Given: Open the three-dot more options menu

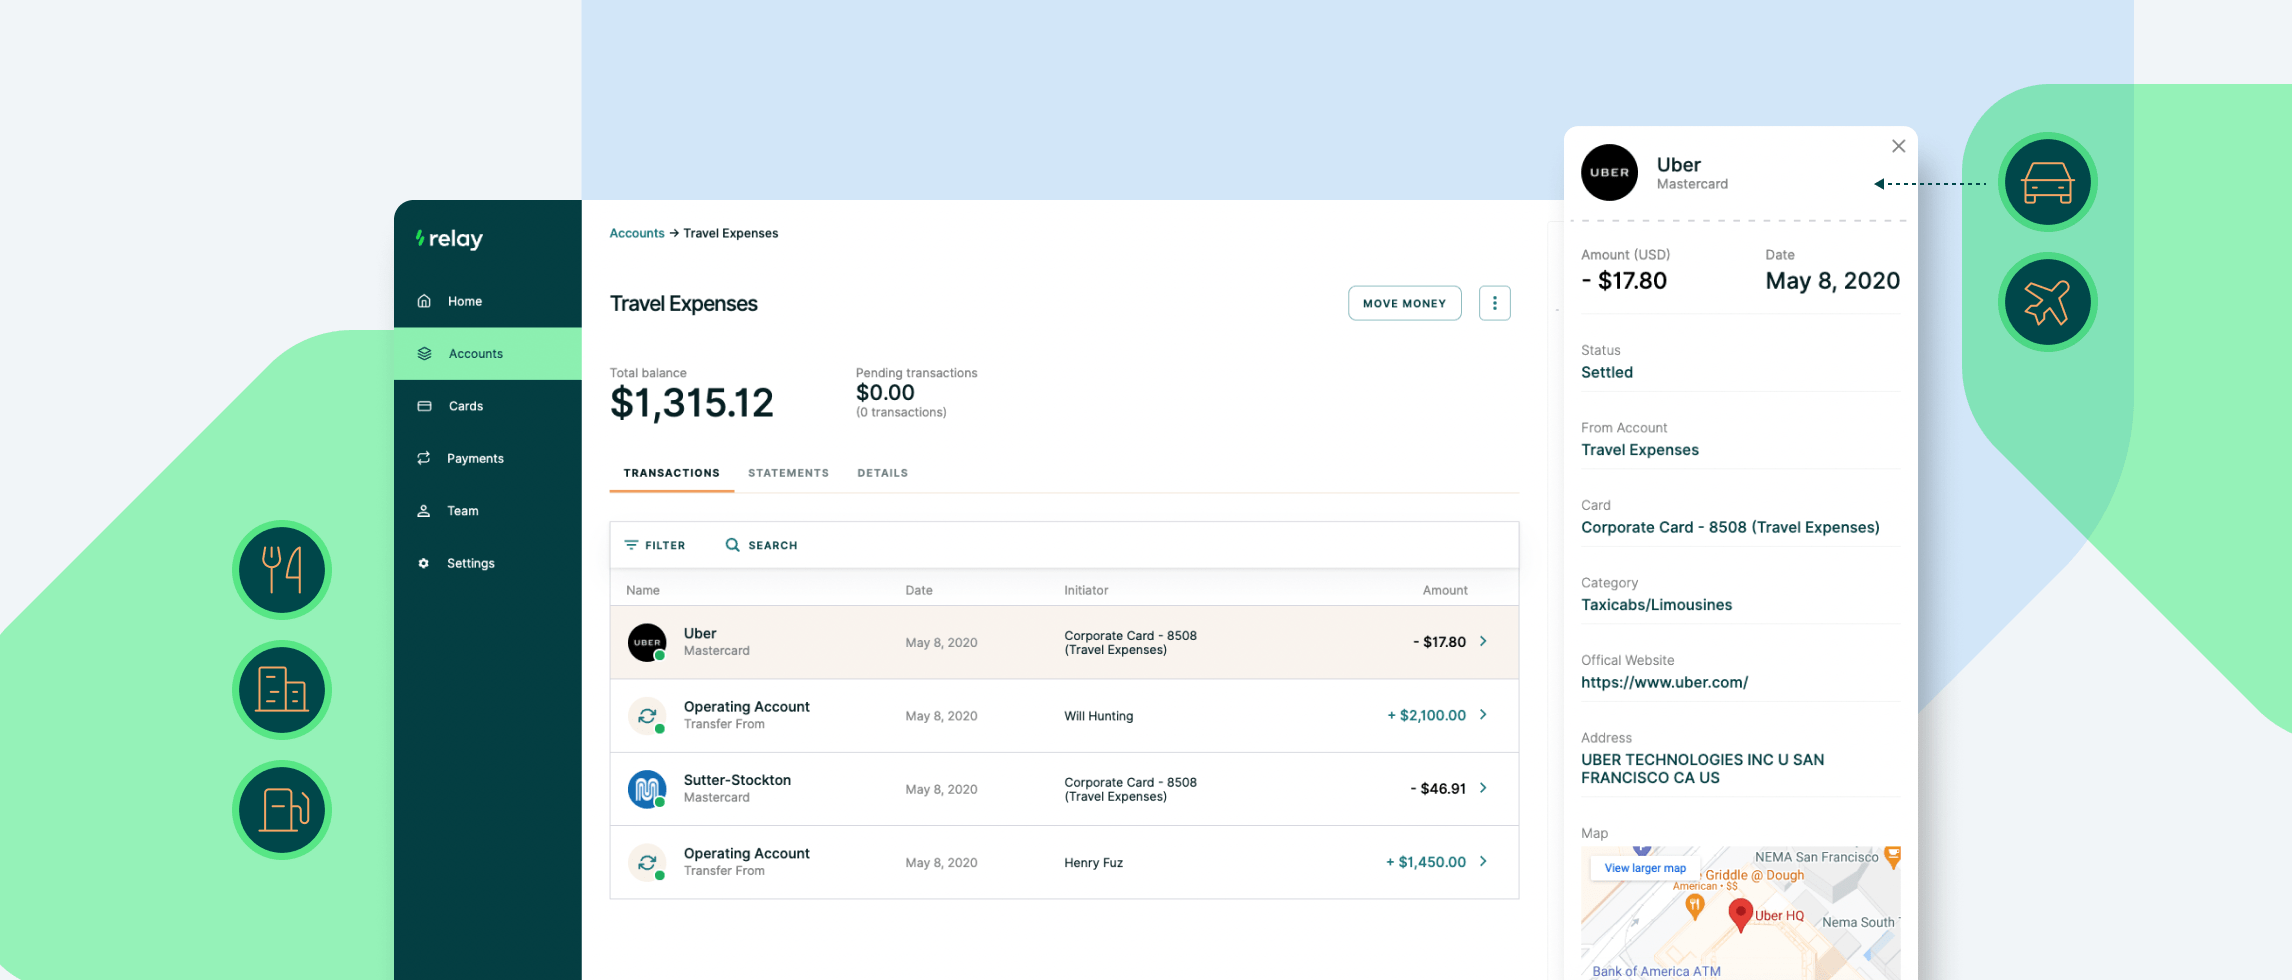Looking at the screenshot, I should tap(1495, 303).
